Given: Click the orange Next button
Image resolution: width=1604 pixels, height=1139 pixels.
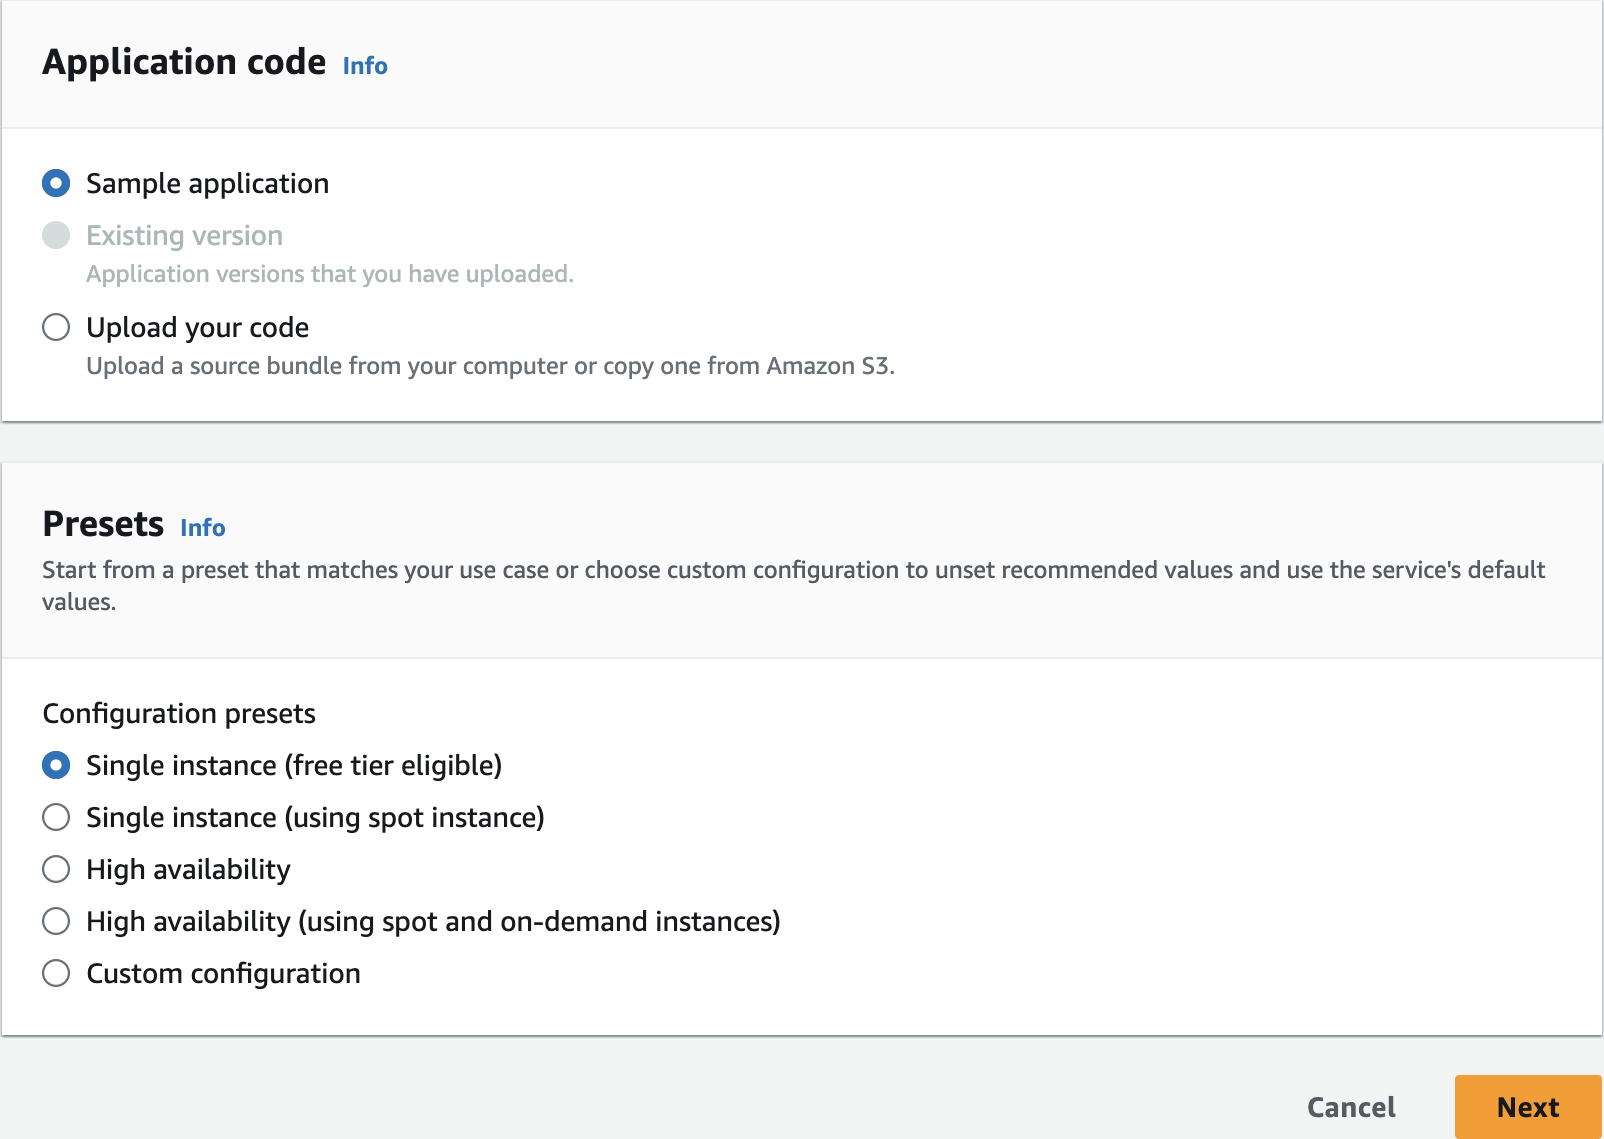Looking at the screenshot, I should [x=1527, y=1107].
